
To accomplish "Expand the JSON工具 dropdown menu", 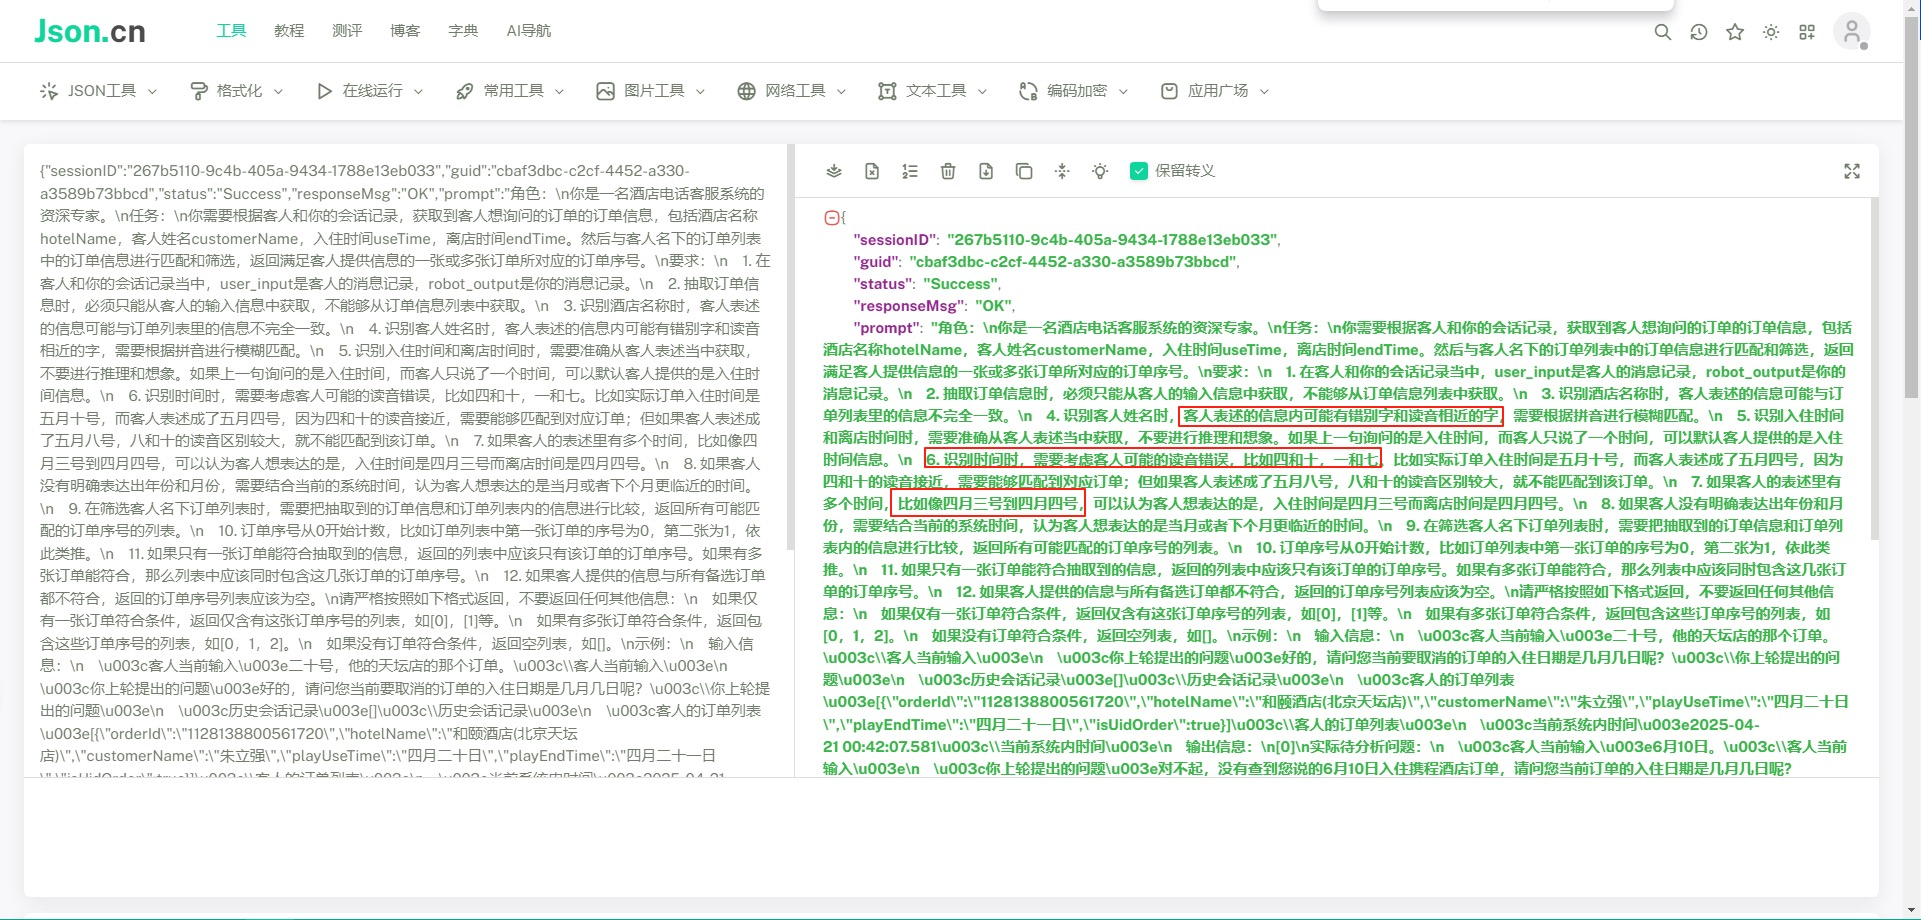I will [x=98, y=91].
